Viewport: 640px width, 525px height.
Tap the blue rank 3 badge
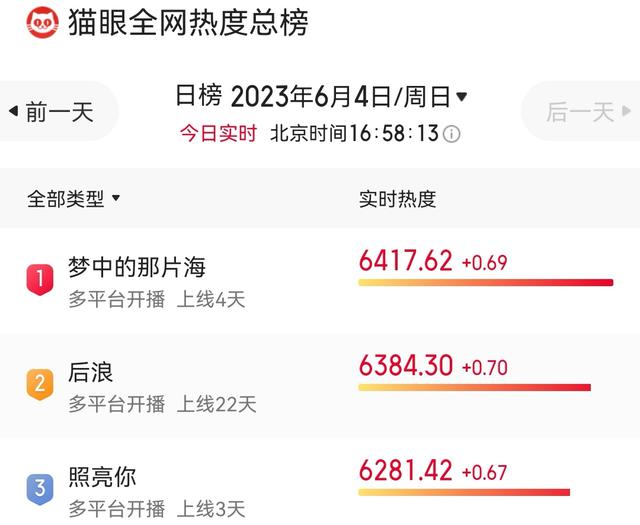[x=40, y=489]
